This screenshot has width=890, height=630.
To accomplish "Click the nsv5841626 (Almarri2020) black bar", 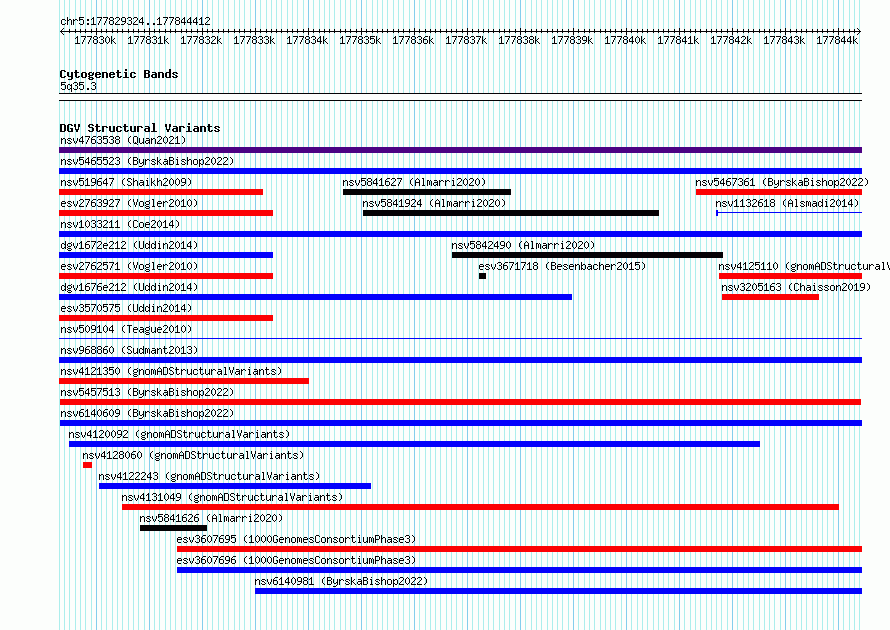I will tap(174, 528).
